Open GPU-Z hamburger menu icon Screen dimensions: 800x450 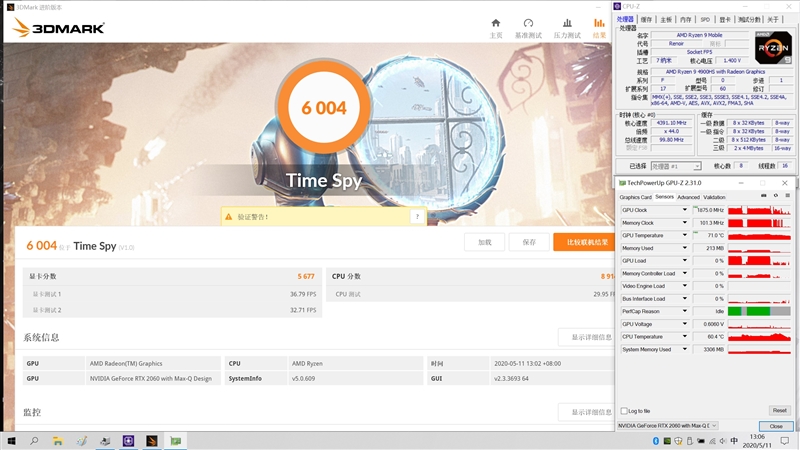coord(788,196)
